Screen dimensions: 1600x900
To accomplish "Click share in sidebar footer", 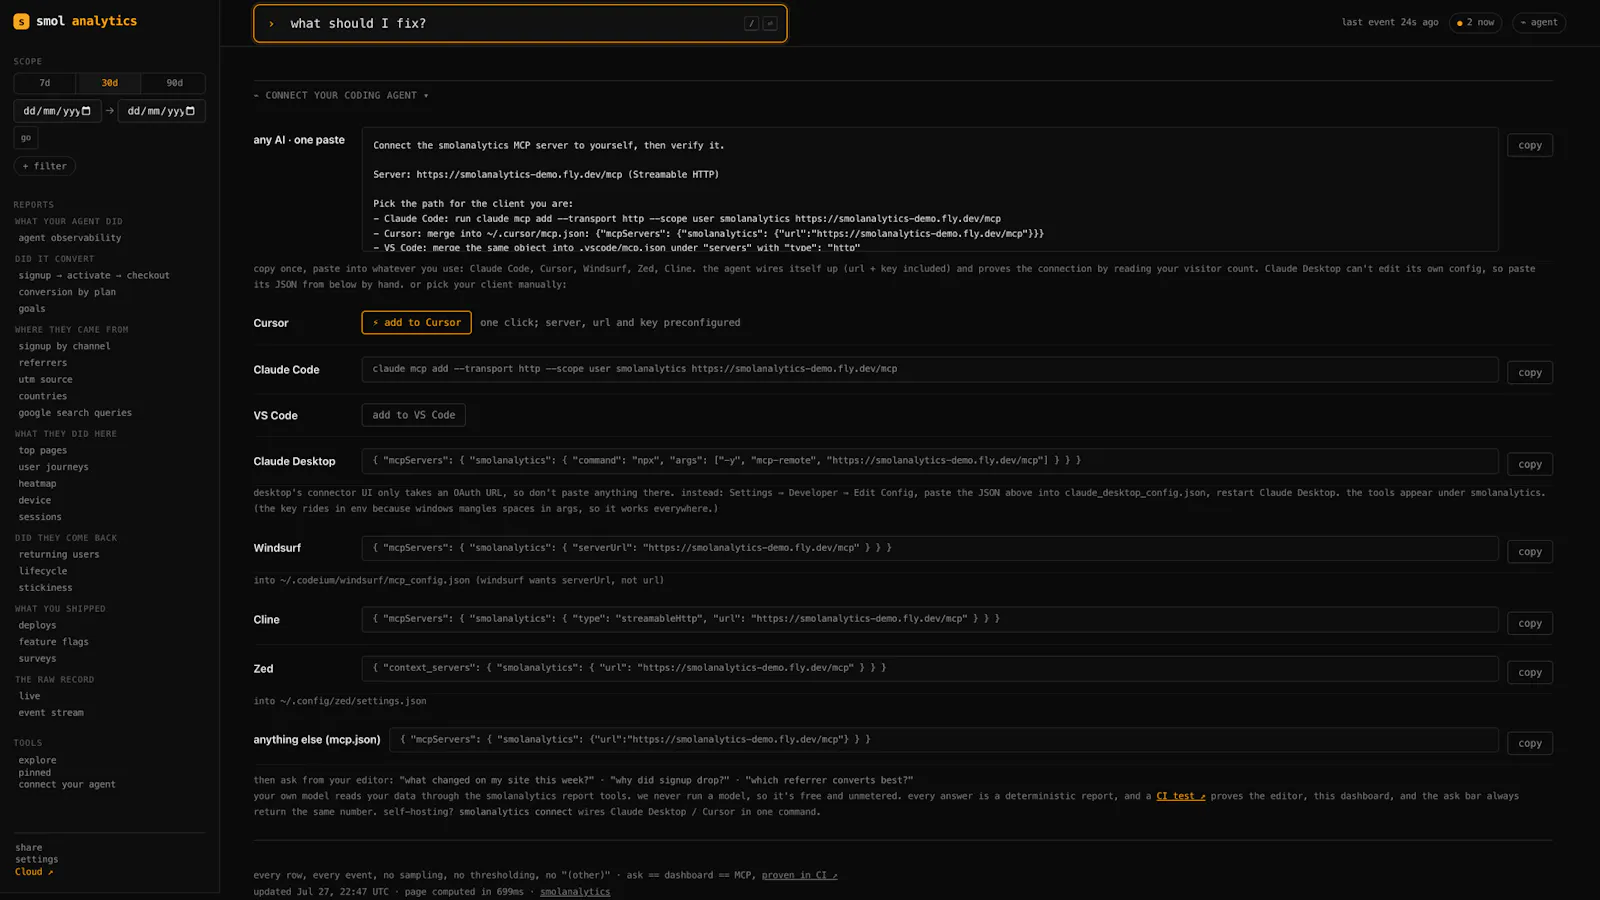I will (29, 847).
